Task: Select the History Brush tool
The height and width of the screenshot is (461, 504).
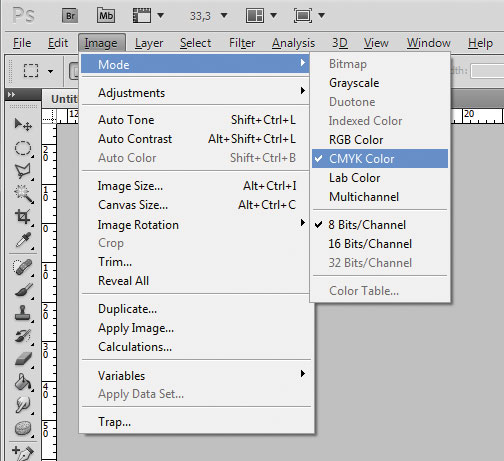Action: pos(23,336)
